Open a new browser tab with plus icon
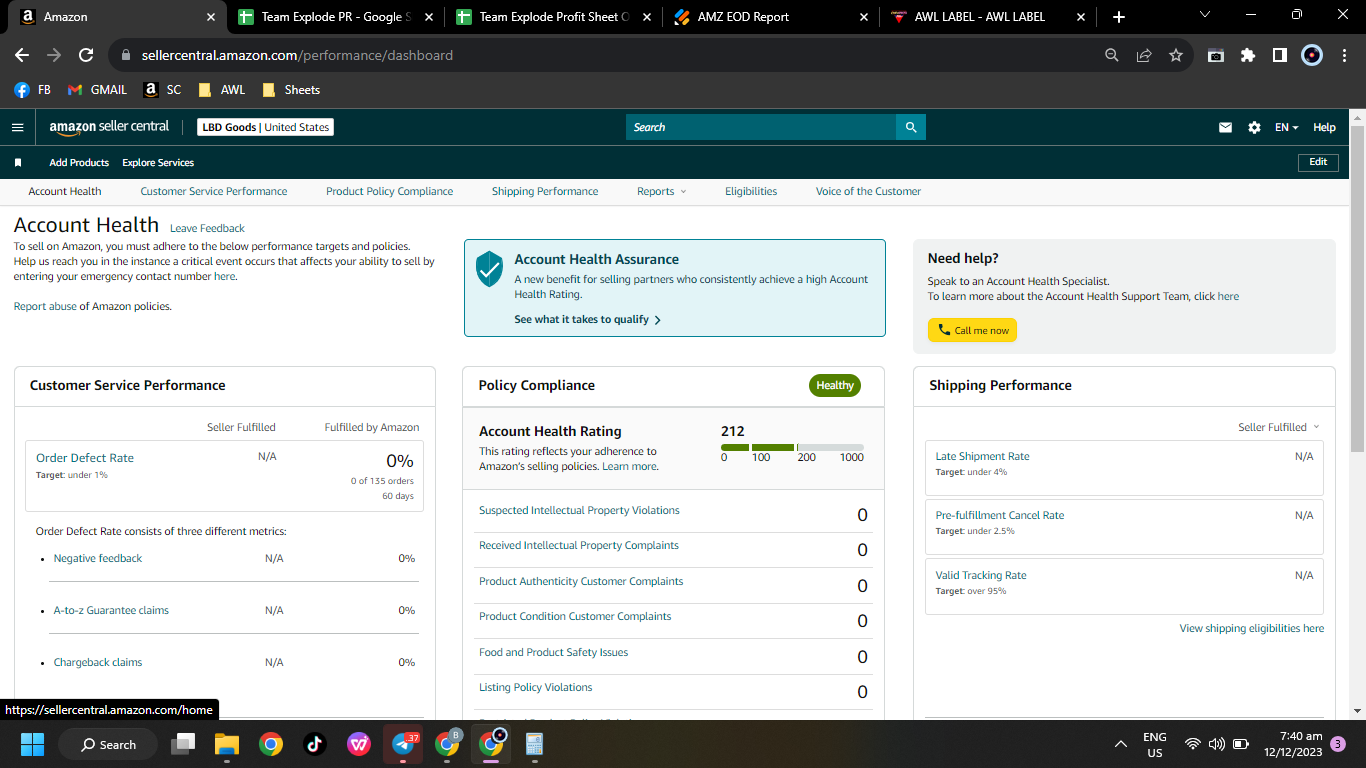1366x768 pixels. [x=1119, y=17]
